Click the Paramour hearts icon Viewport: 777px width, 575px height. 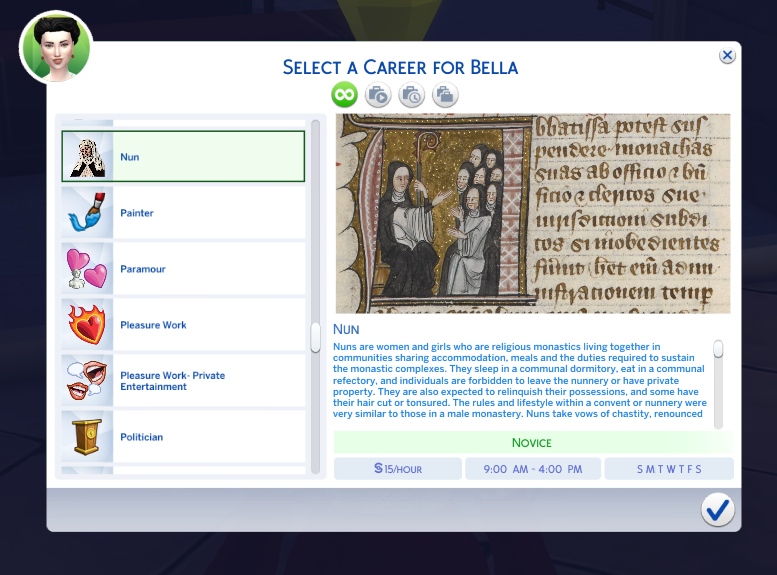pos(87,269)
